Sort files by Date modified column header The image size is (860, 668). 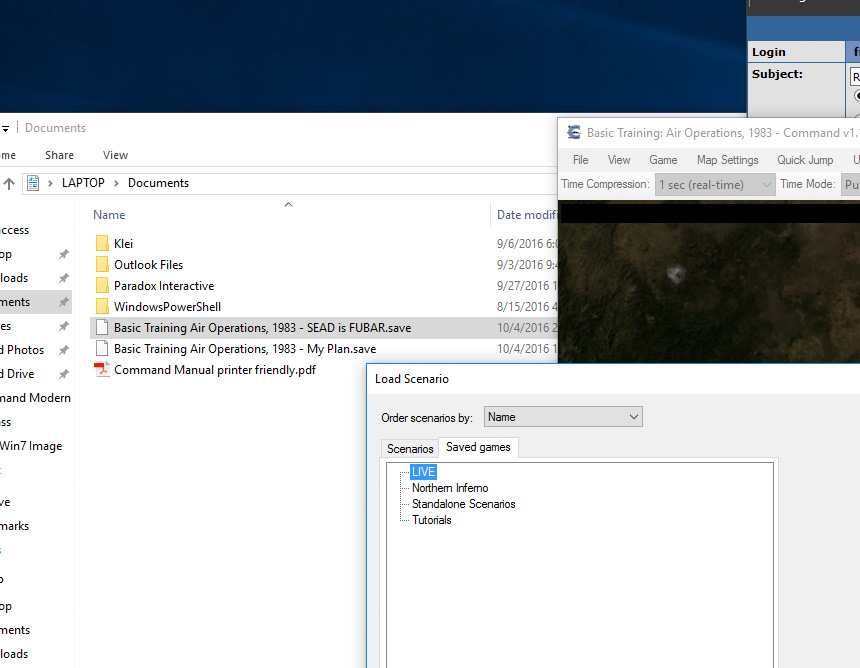pos(525,214)
